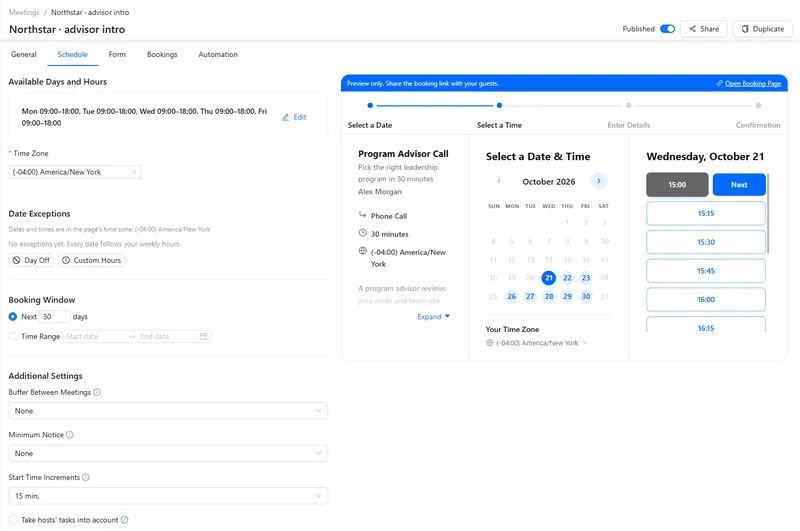The height and width of the screenshot is (531, 800).
Task: Open Start Time Increments dropdown
Action: point(168,496)
